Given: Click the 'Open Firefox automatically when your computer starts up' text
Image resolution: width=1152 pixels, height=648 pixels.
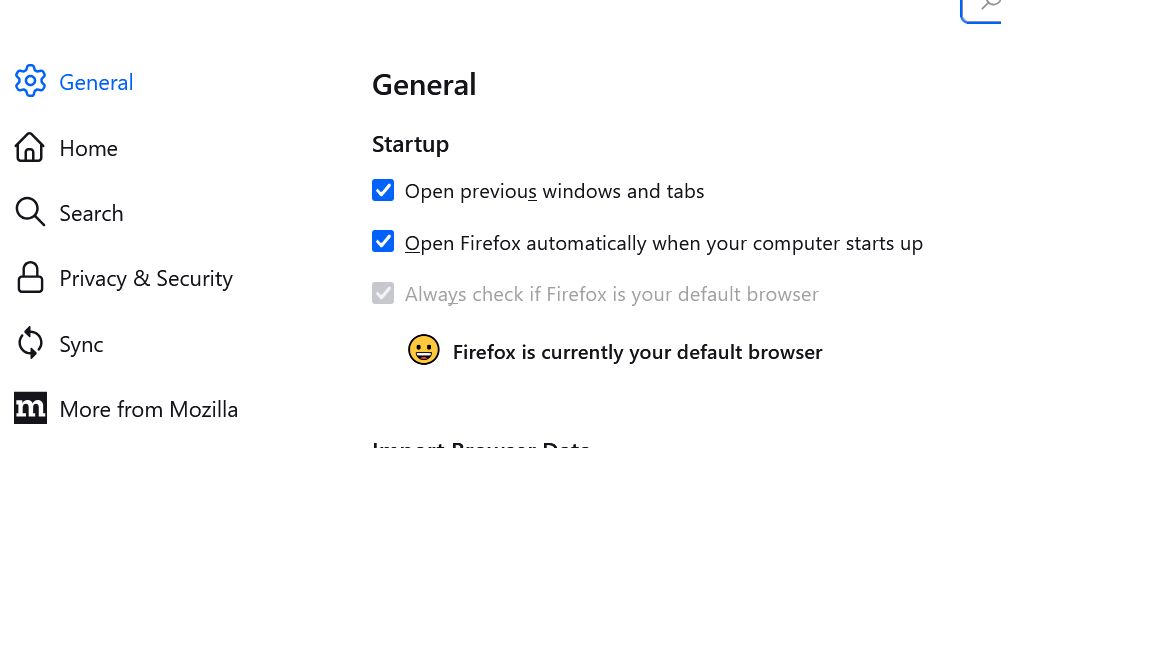Looking at the screenshot, I should (663, 243).
